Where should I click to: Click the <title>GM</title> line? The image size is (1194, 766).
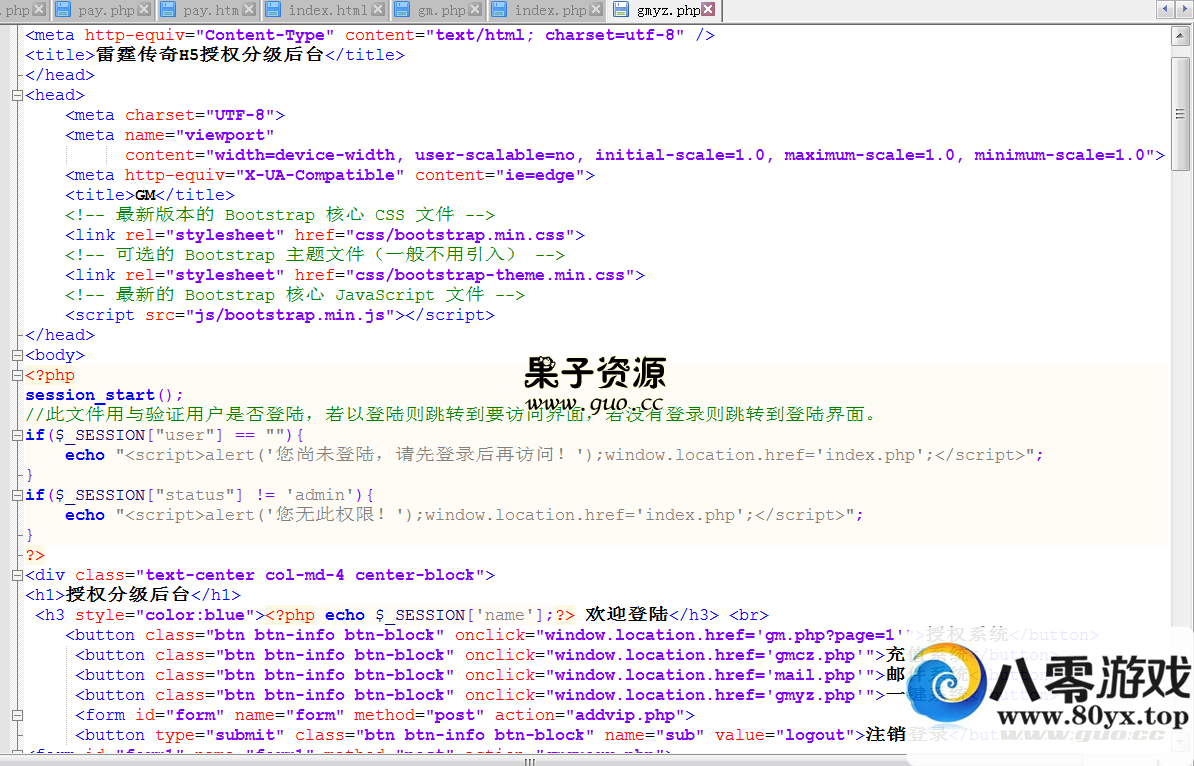point(150,195)
